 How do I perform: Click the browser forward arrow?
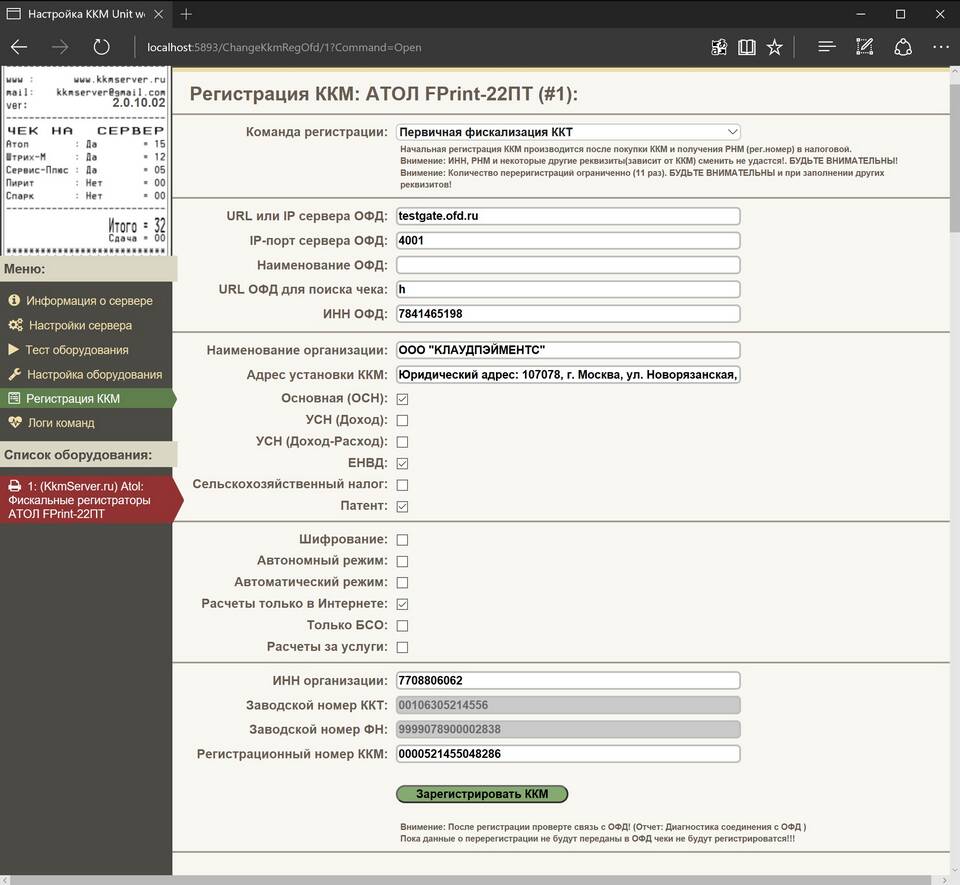click(x=60, y=47)
